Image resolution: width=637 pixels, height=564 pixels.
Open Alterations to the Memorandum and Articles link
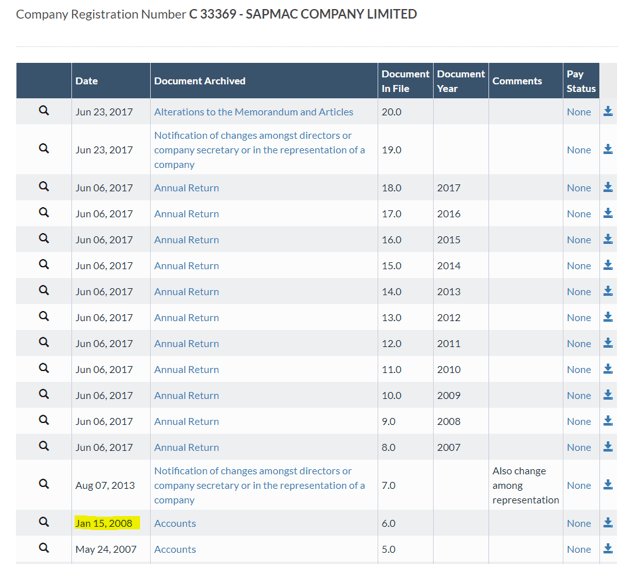253,112
